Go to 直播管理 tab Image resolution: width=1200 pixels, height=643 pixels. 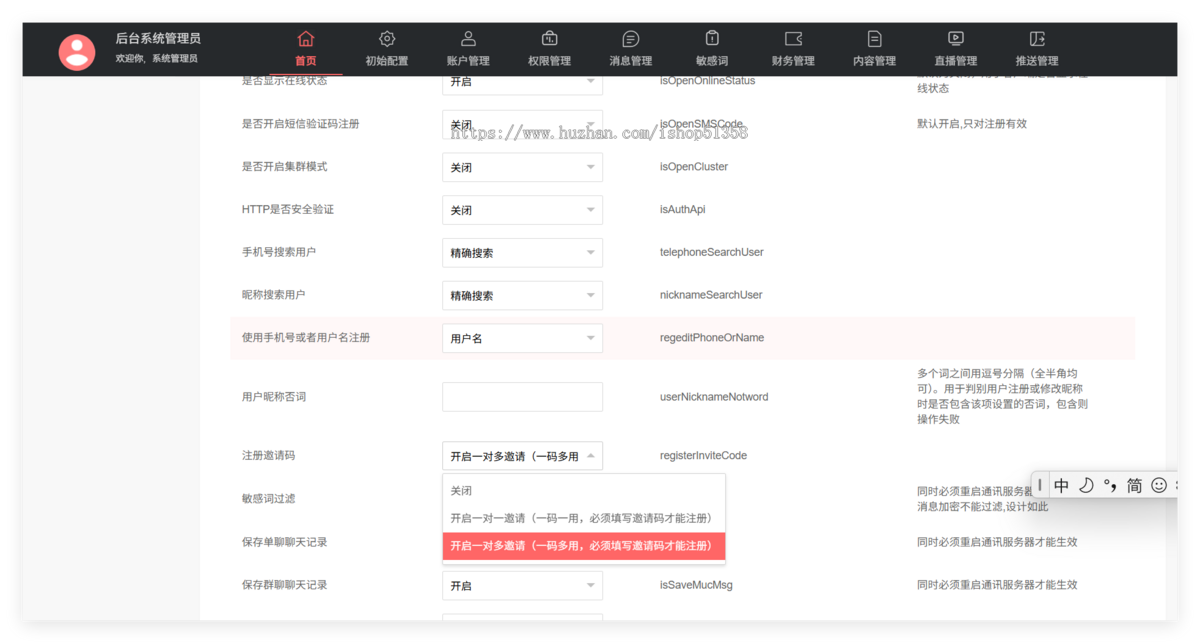pyautogui.click(x=955, y=49)
